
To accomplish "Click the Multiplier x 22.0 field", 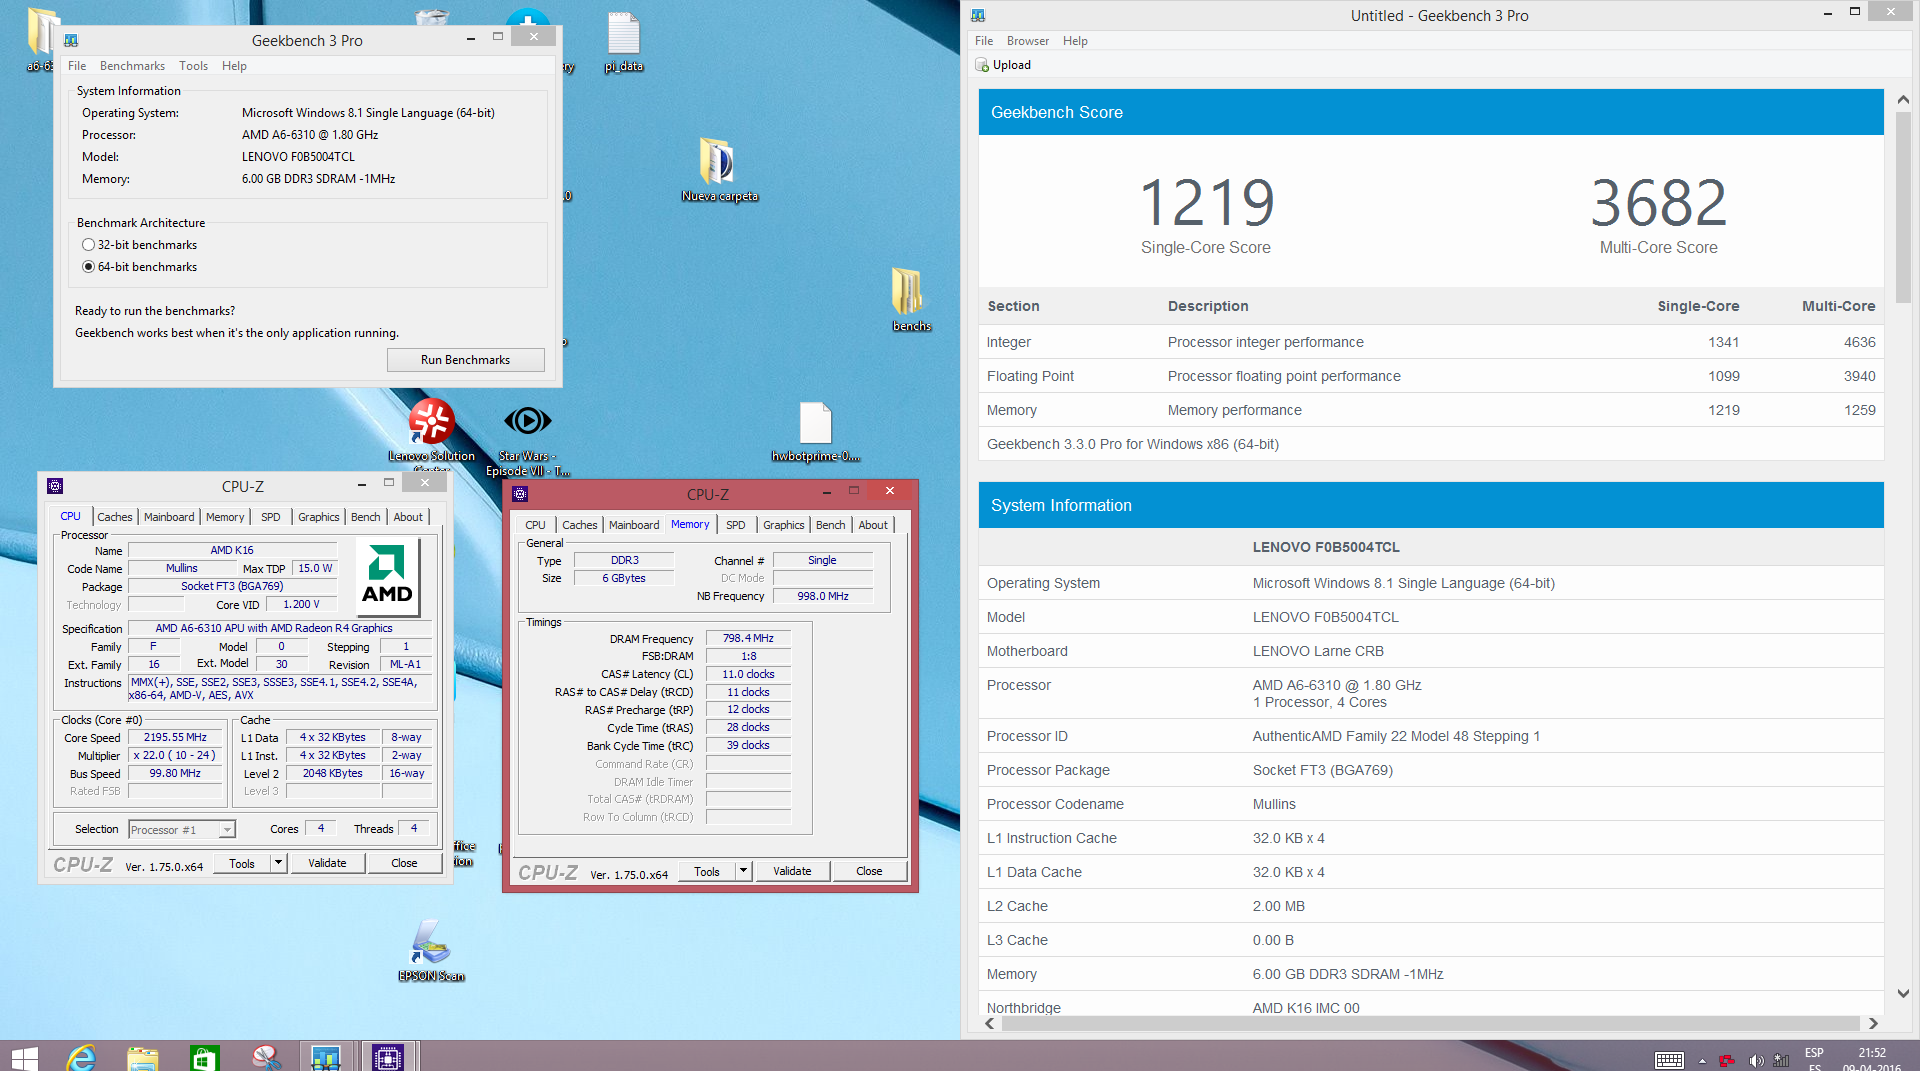I will (175, 755).
